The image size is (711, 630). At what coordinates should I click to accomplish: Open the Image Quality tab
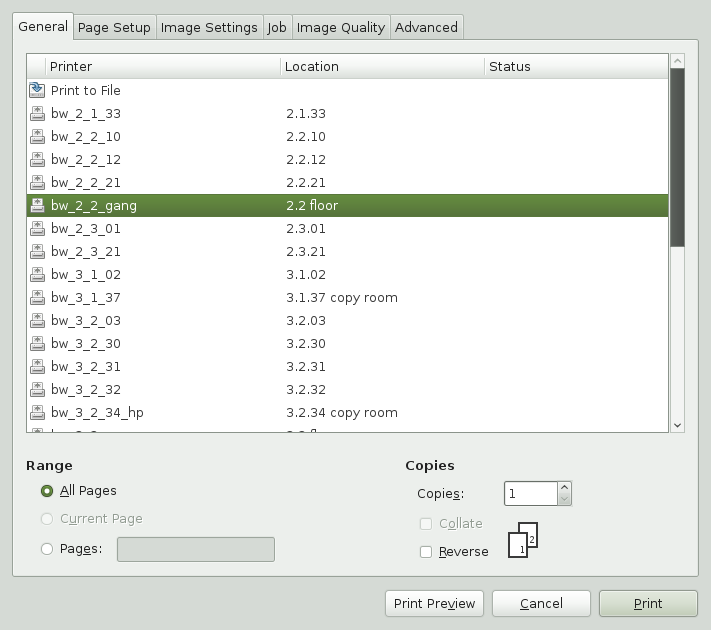(341, 28)
